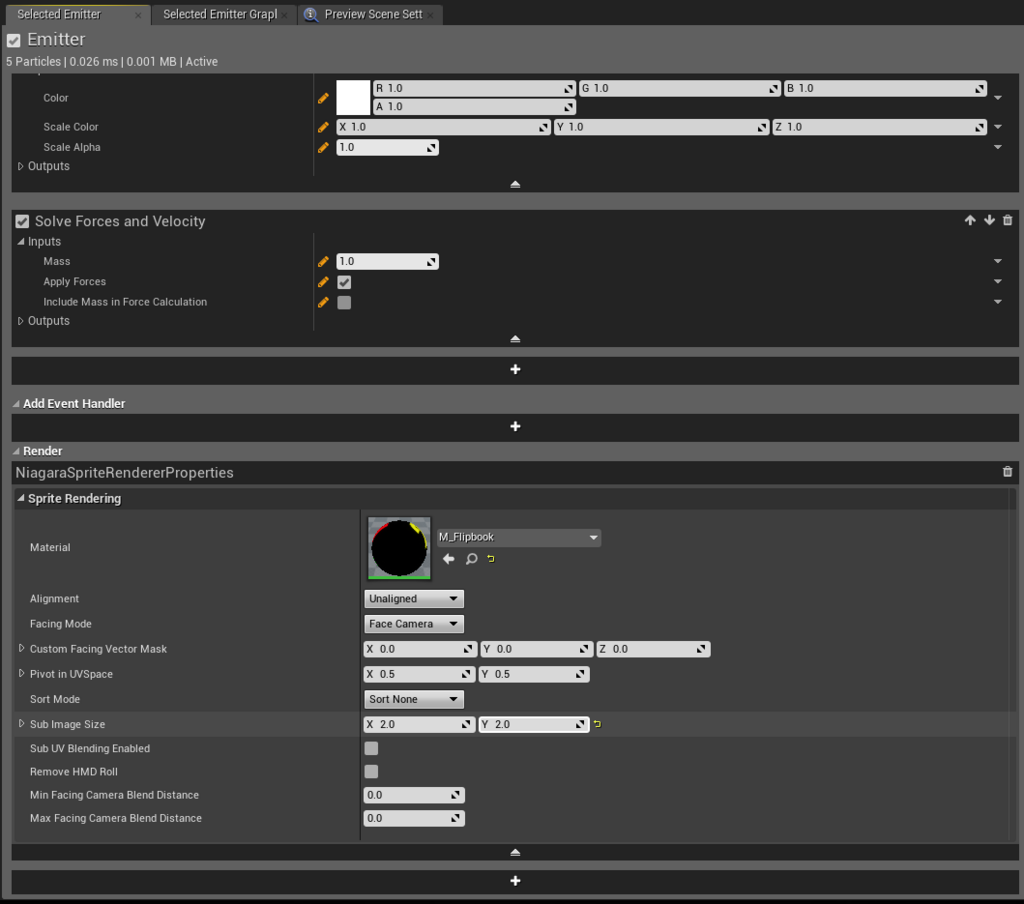Open the Apply Forces row options arrow
The height and width of the screenshot is (904, 1024).
[x=998, y=282]
